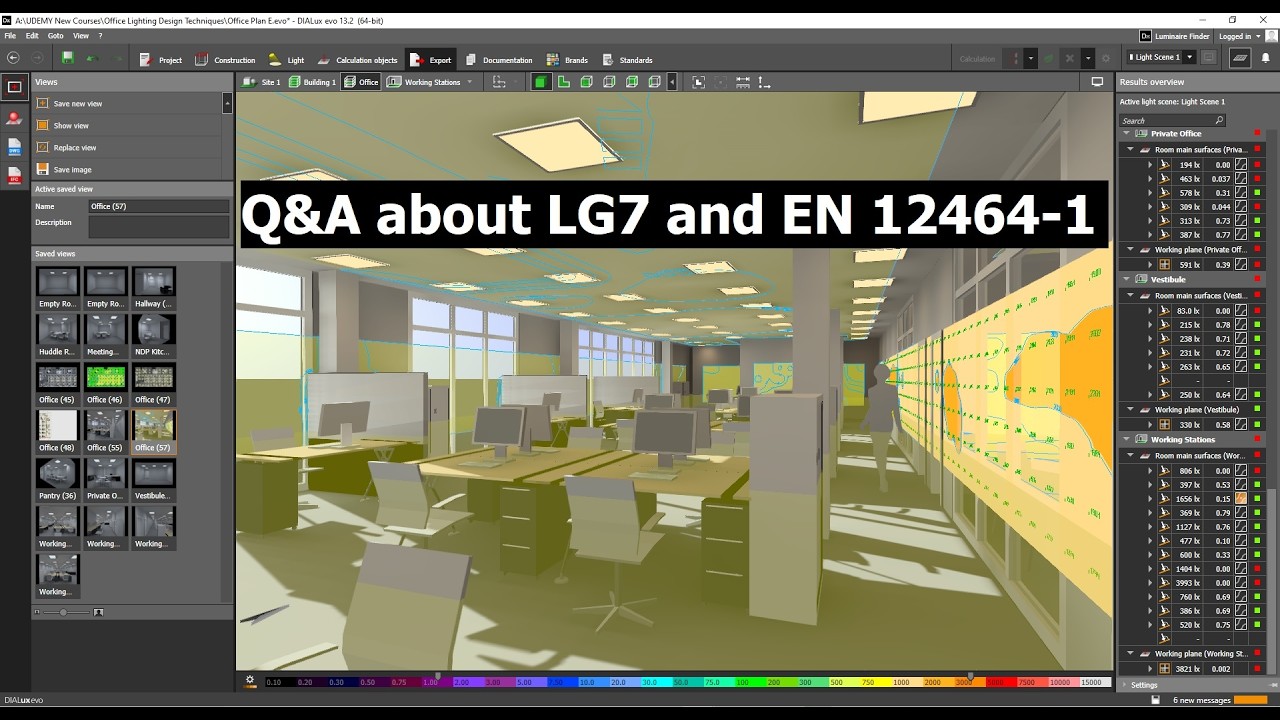The height and width of the screenshot is (720, 1280).
Task: Adjust the thumbnail size slider
Action: pos(63,612)
